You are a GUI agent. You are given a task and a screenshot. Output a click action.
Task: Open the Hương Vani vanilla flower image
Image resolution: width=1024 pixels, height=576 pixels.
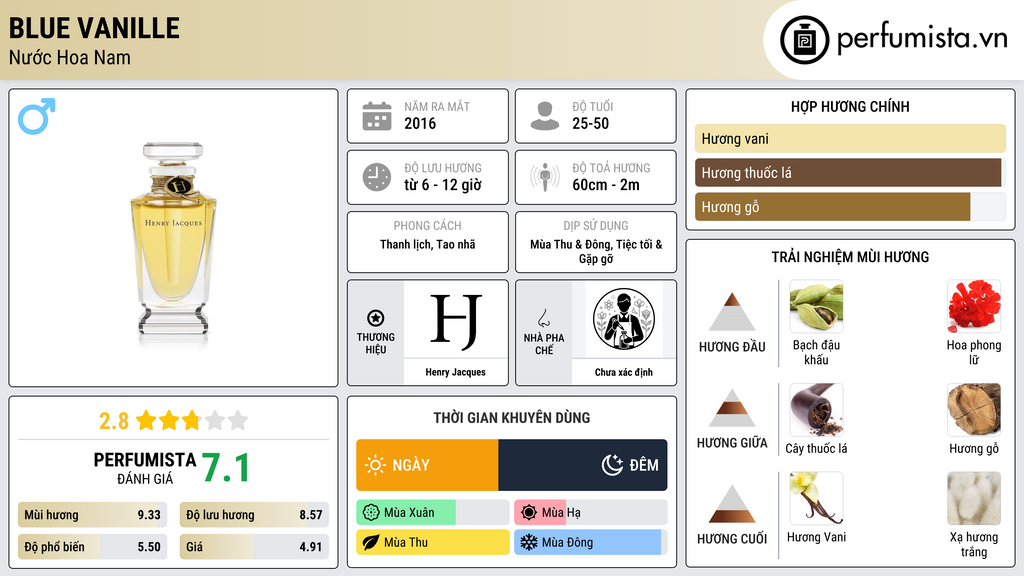pyautogui.click(x=816, y=498)
